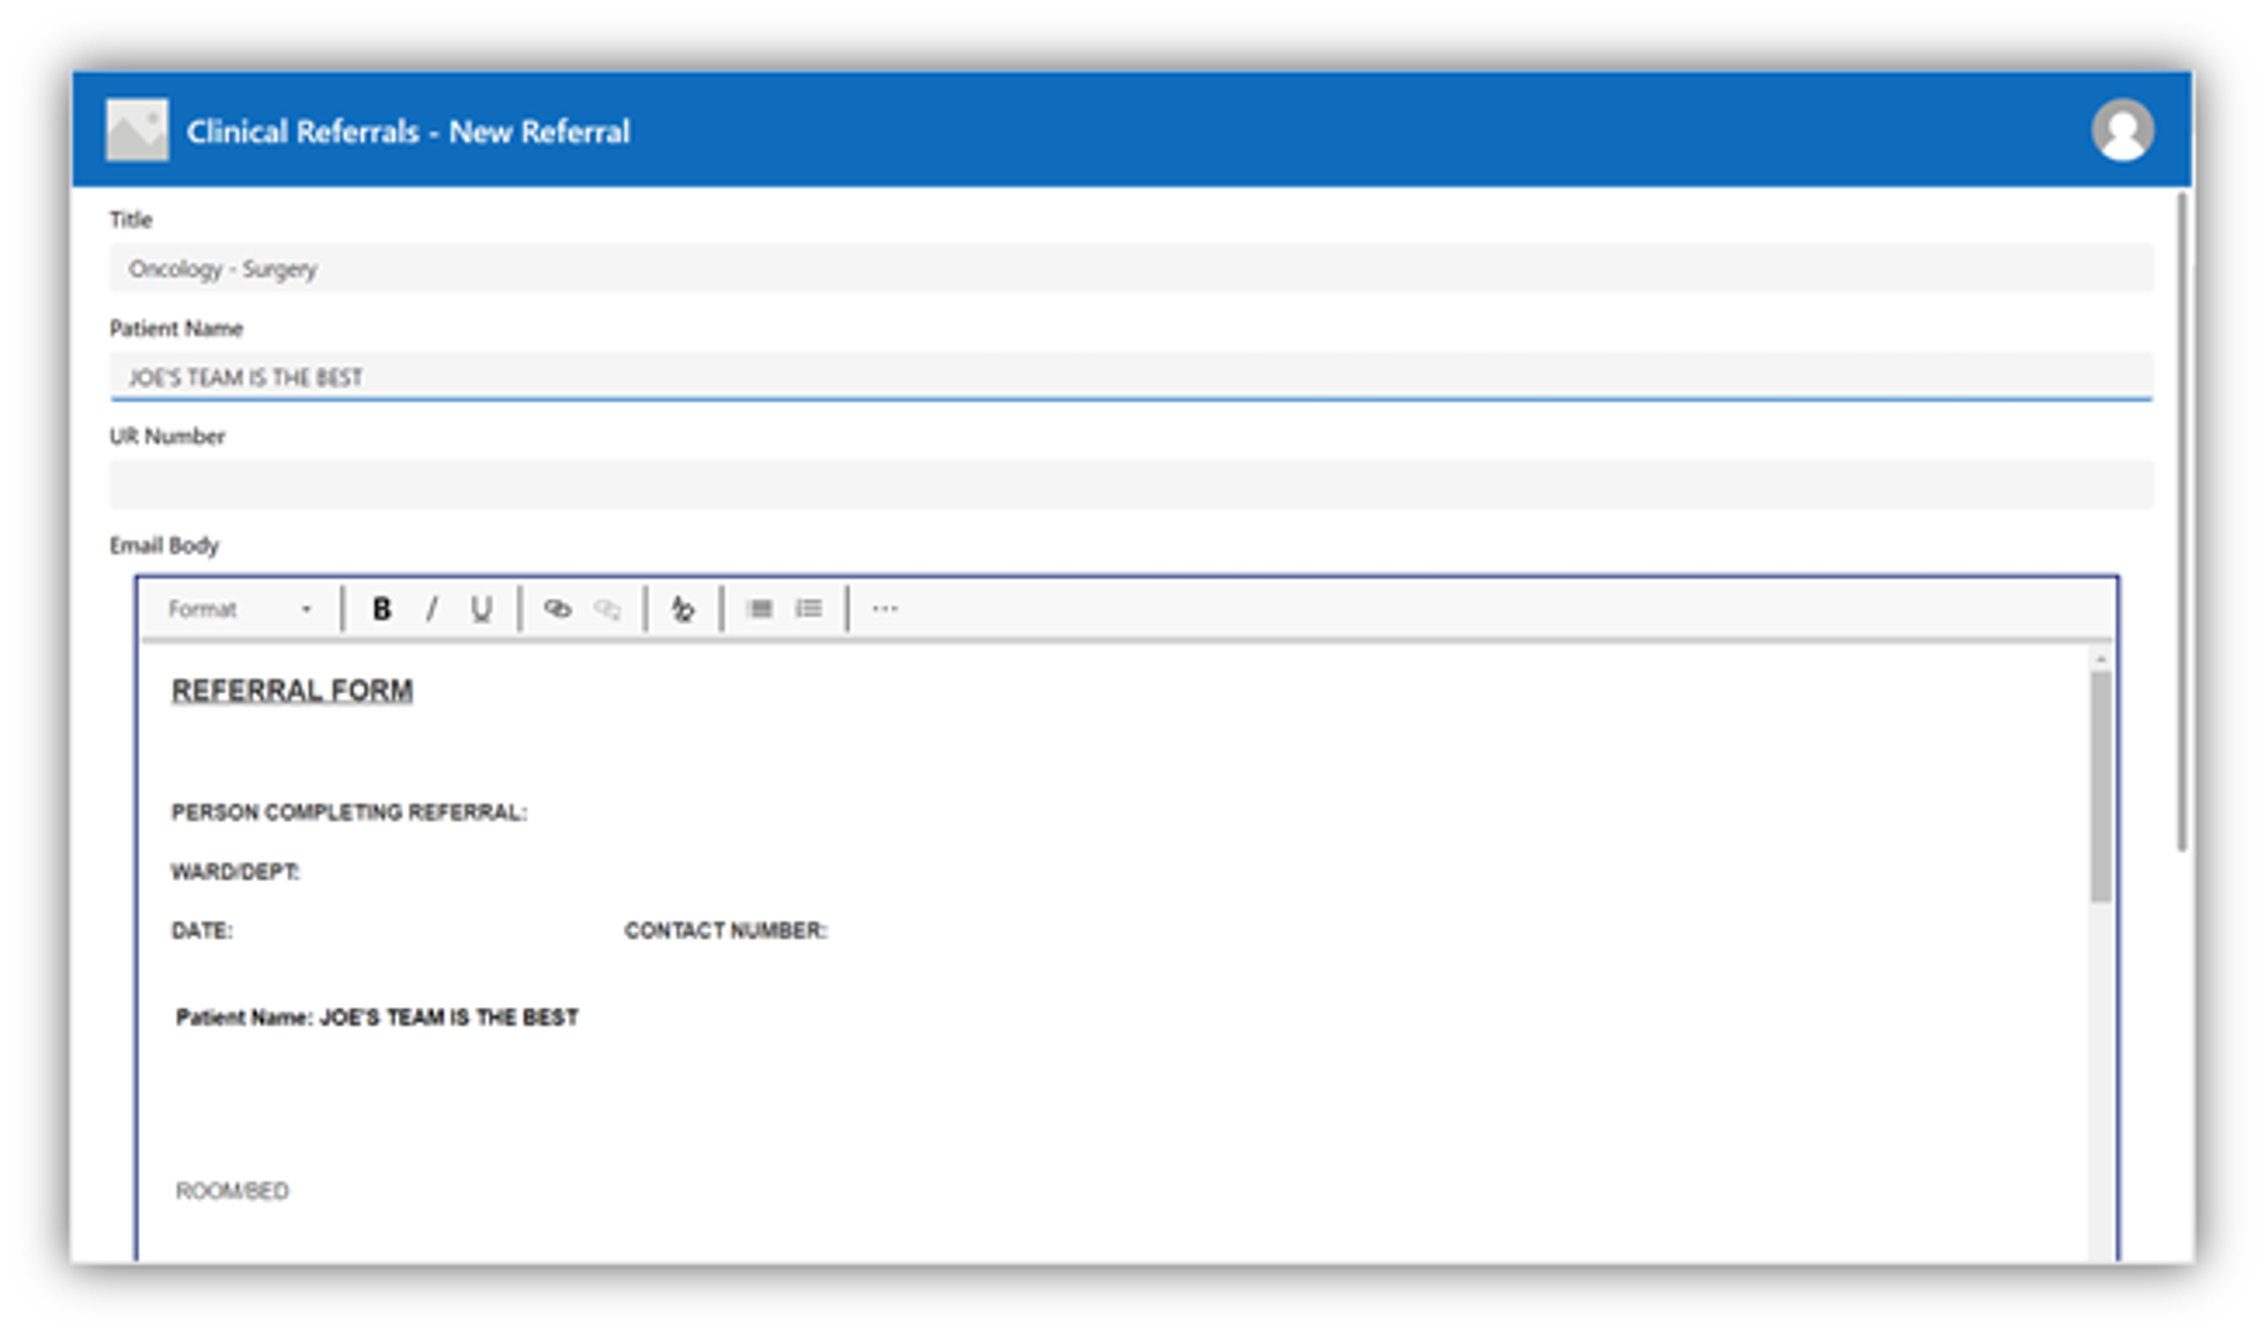Toggle italic formatting in the editor
Viewport: 2266px width, 1334px height.
(432, 609)
